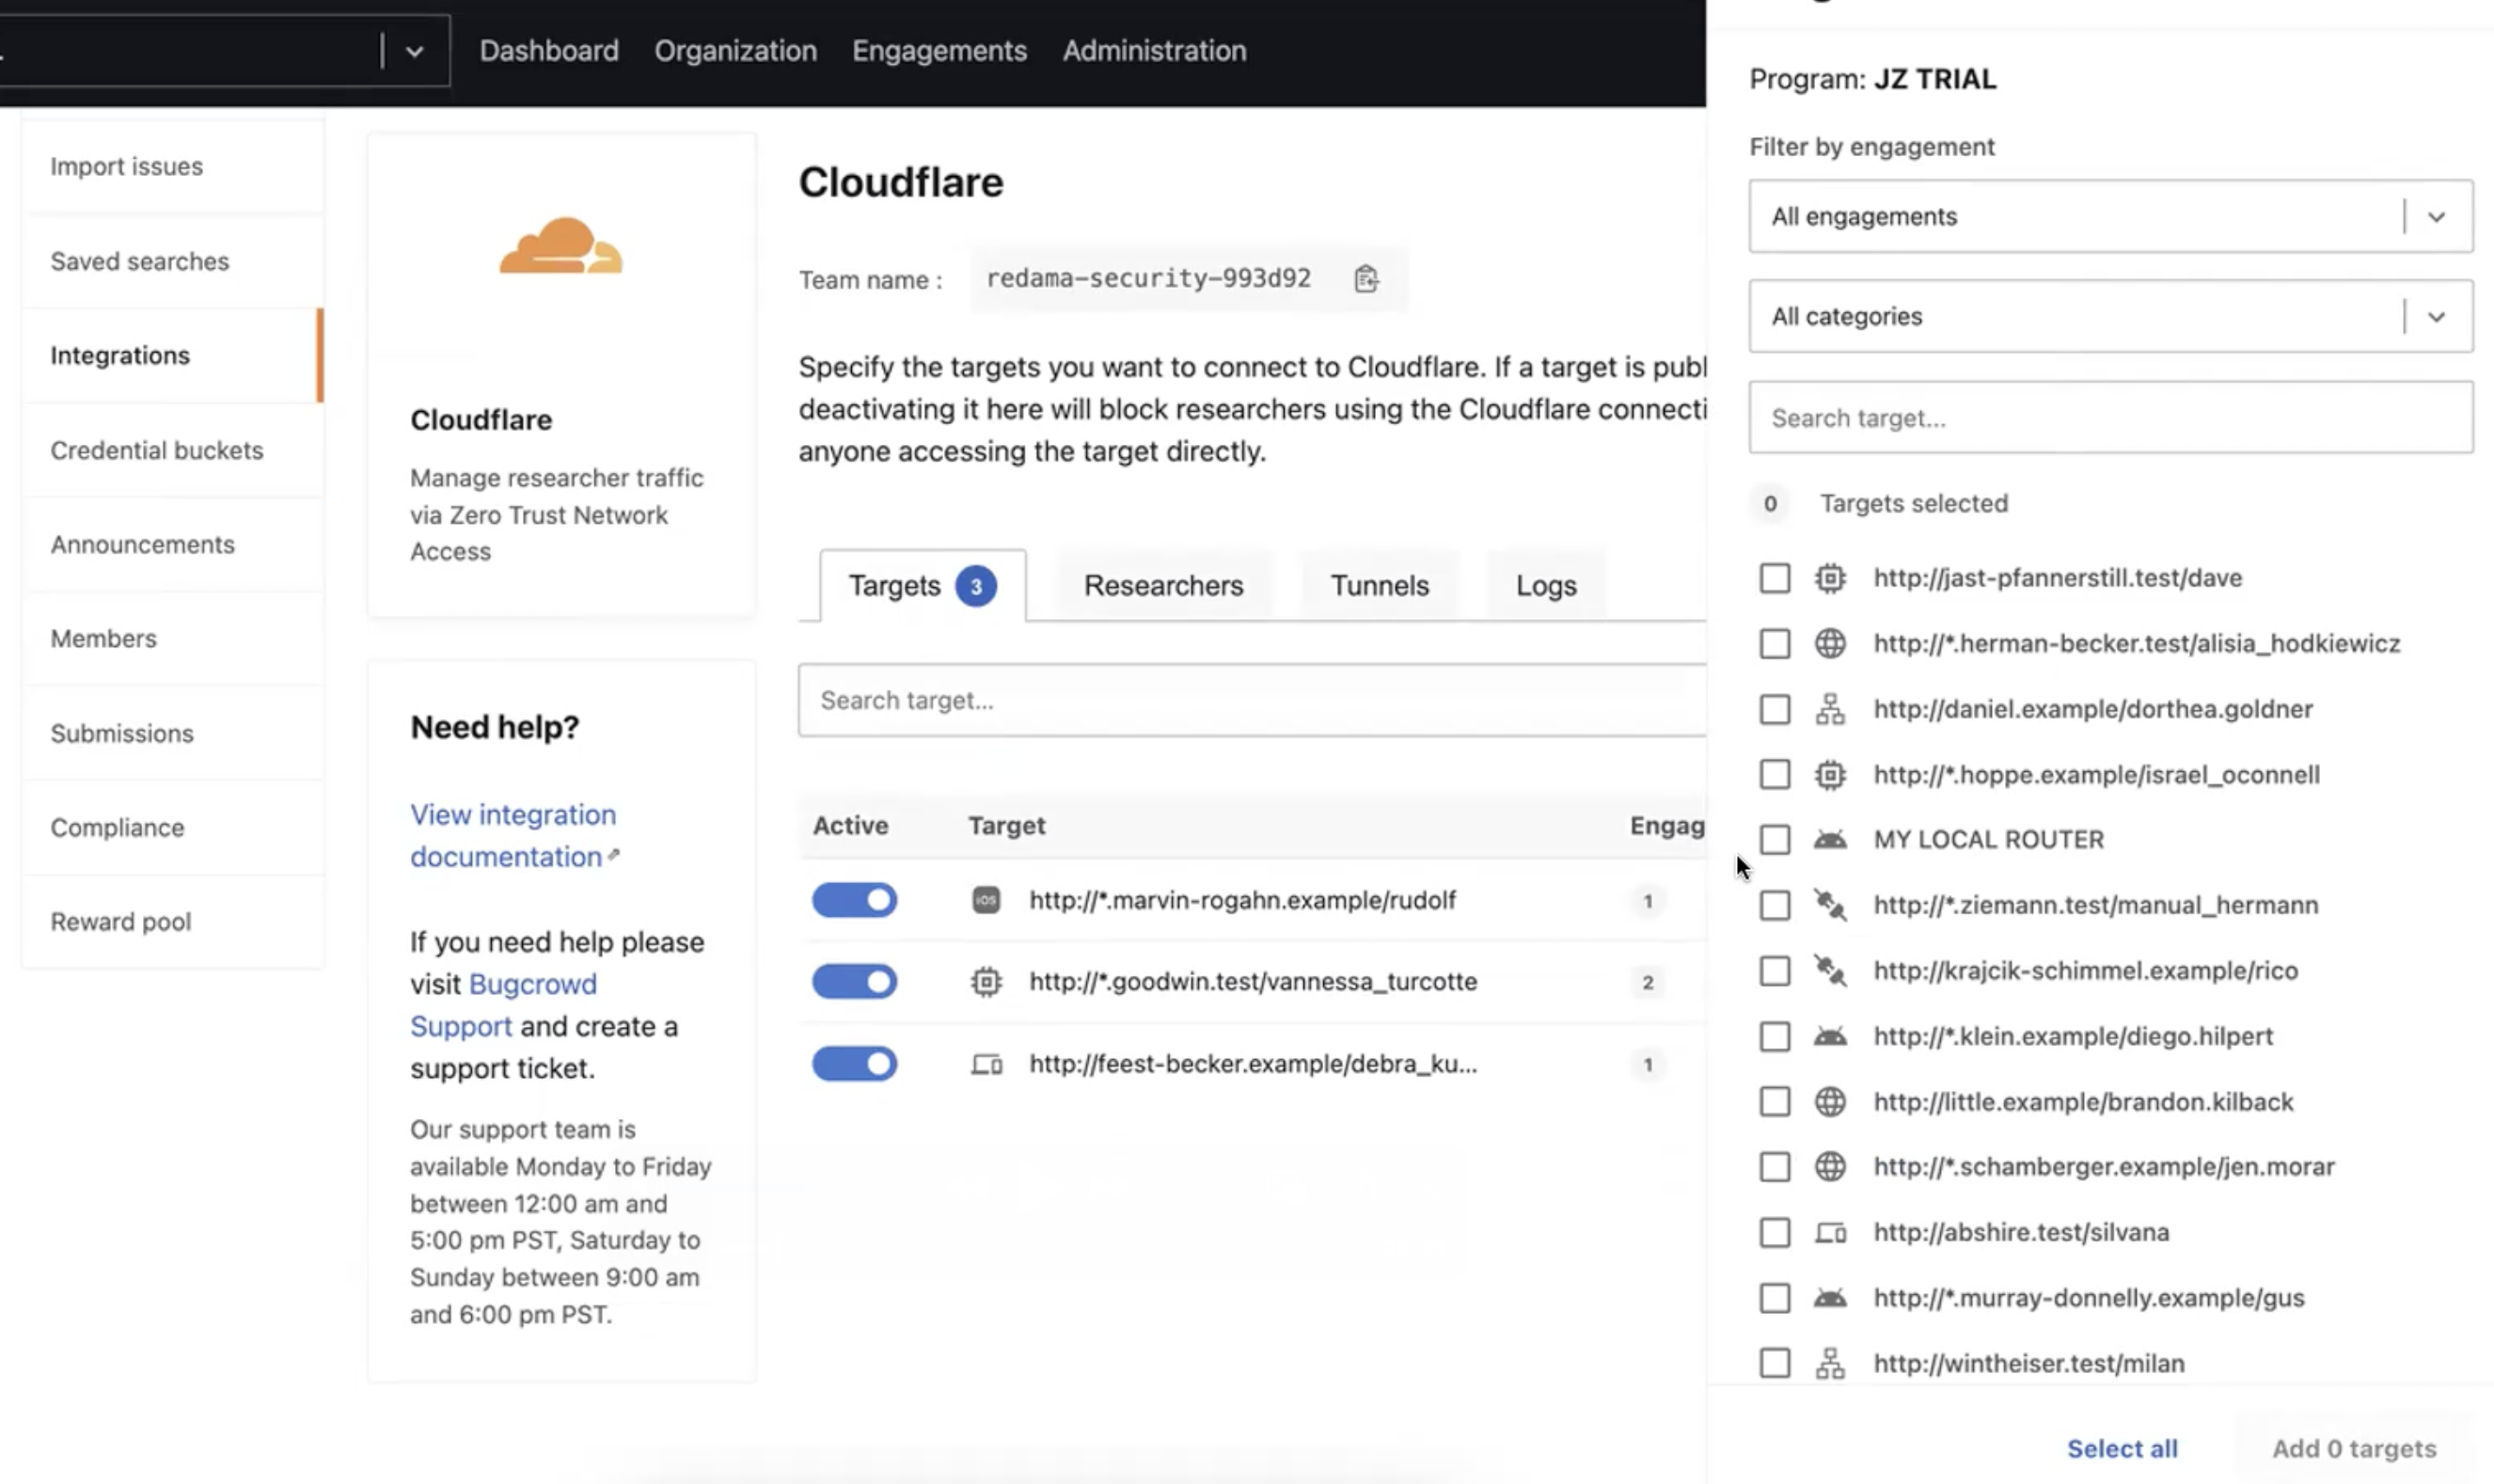Screen dimensions: 2494x1484
Task: Click the device icon for abshire.test/silvana
Action: tap(1830, 1232)
